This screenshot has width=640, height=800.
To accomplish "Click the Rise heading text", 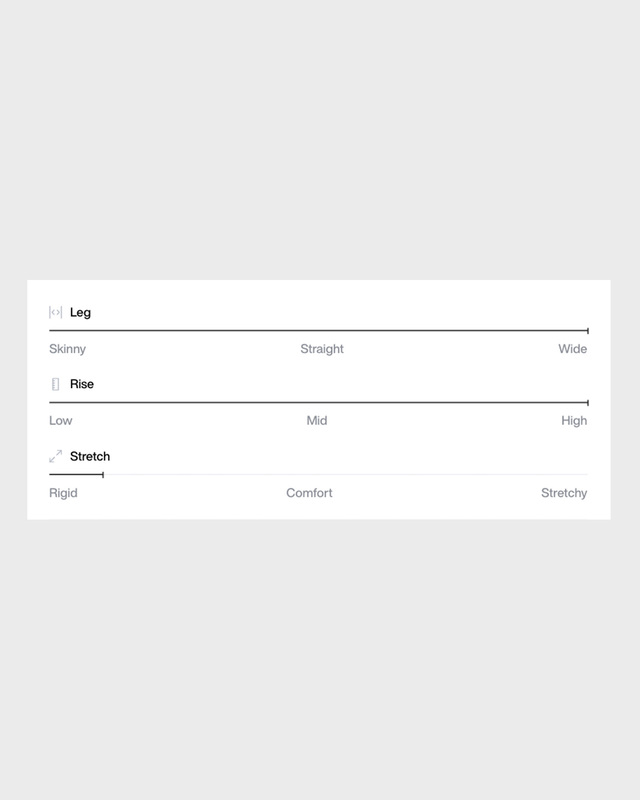I will pos(82,384).
